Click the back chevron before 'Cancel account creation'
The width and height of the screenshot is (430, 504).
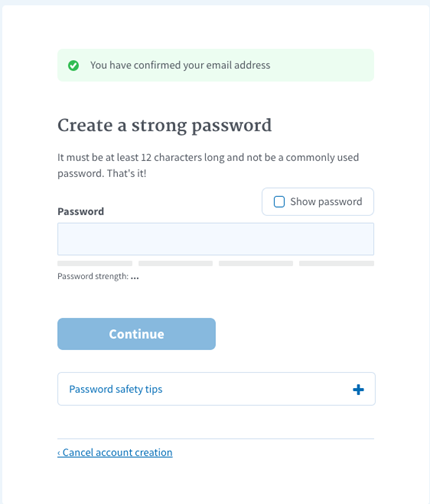click(x=59, y=453)
